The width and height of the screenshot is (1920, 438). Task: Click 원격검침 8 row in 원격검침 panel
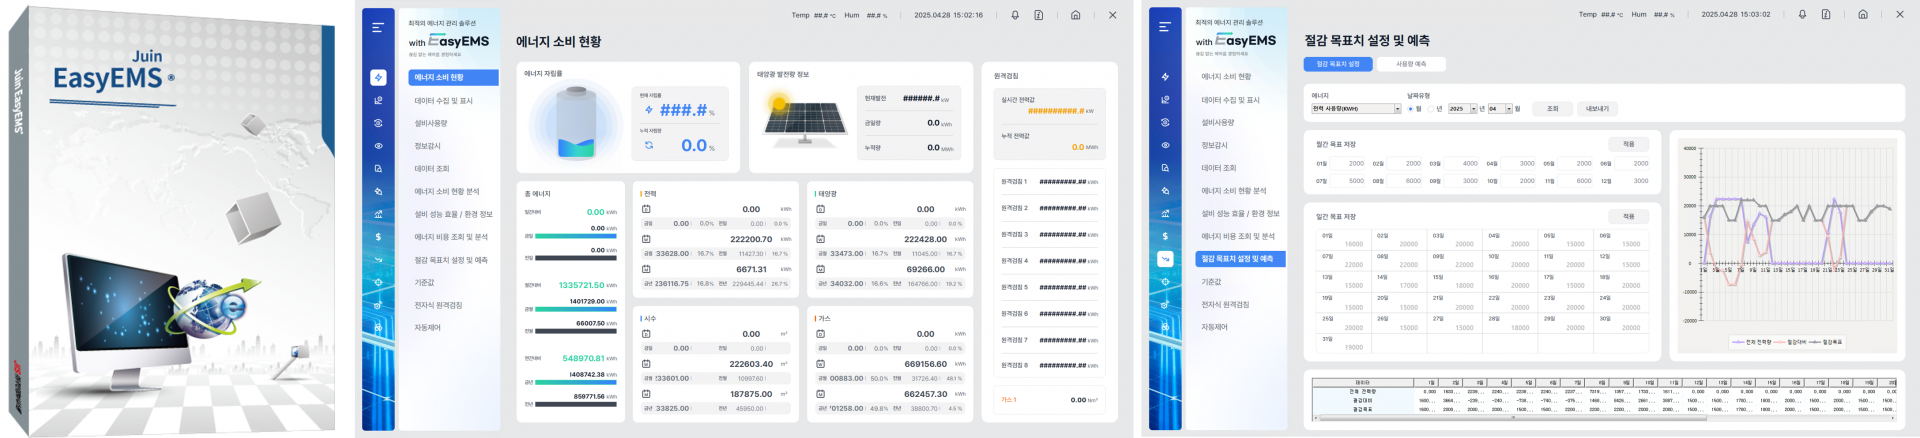(1049, 366)
